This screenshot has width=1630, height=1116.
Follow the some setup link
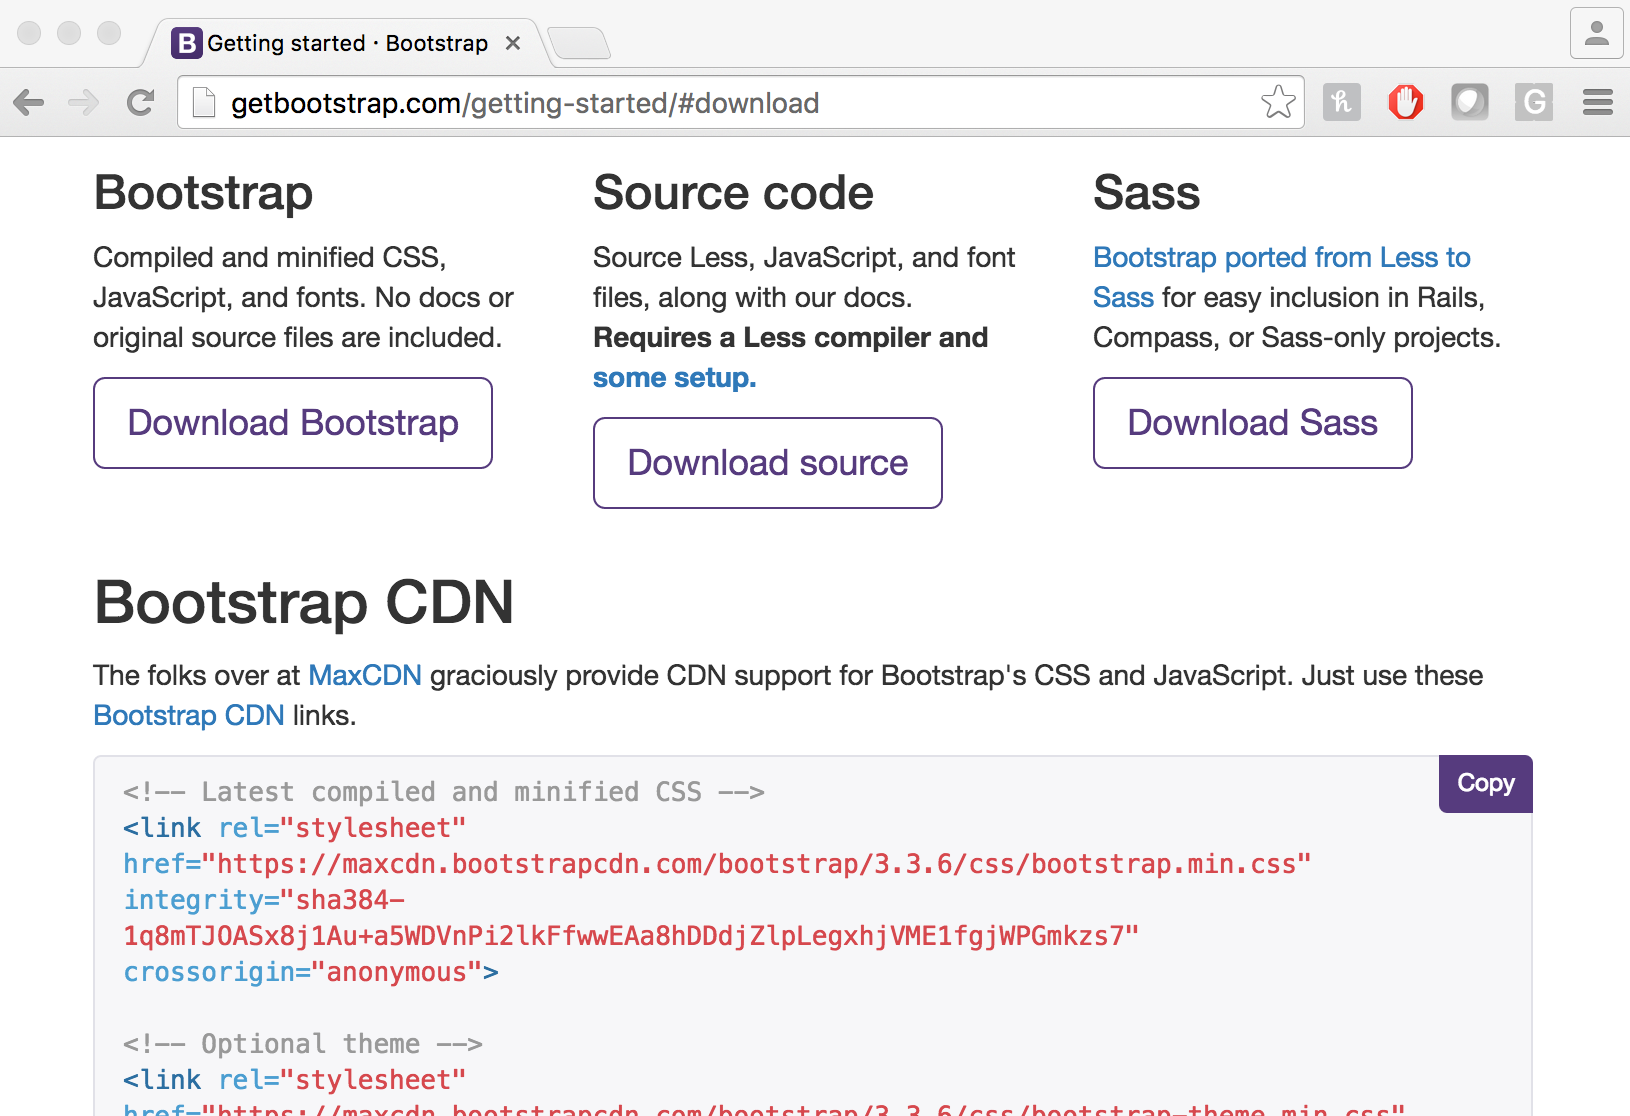[674, 377]
